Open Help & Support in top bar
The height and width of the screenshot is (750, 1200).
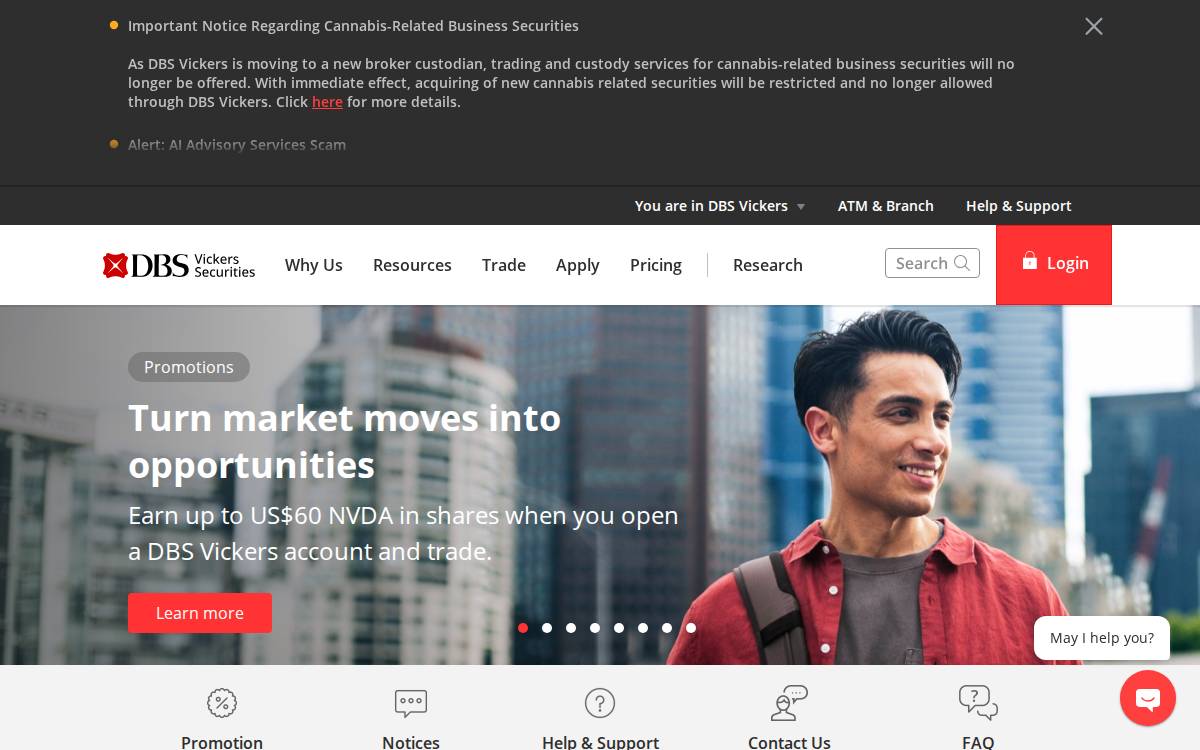pos(1018,206)
